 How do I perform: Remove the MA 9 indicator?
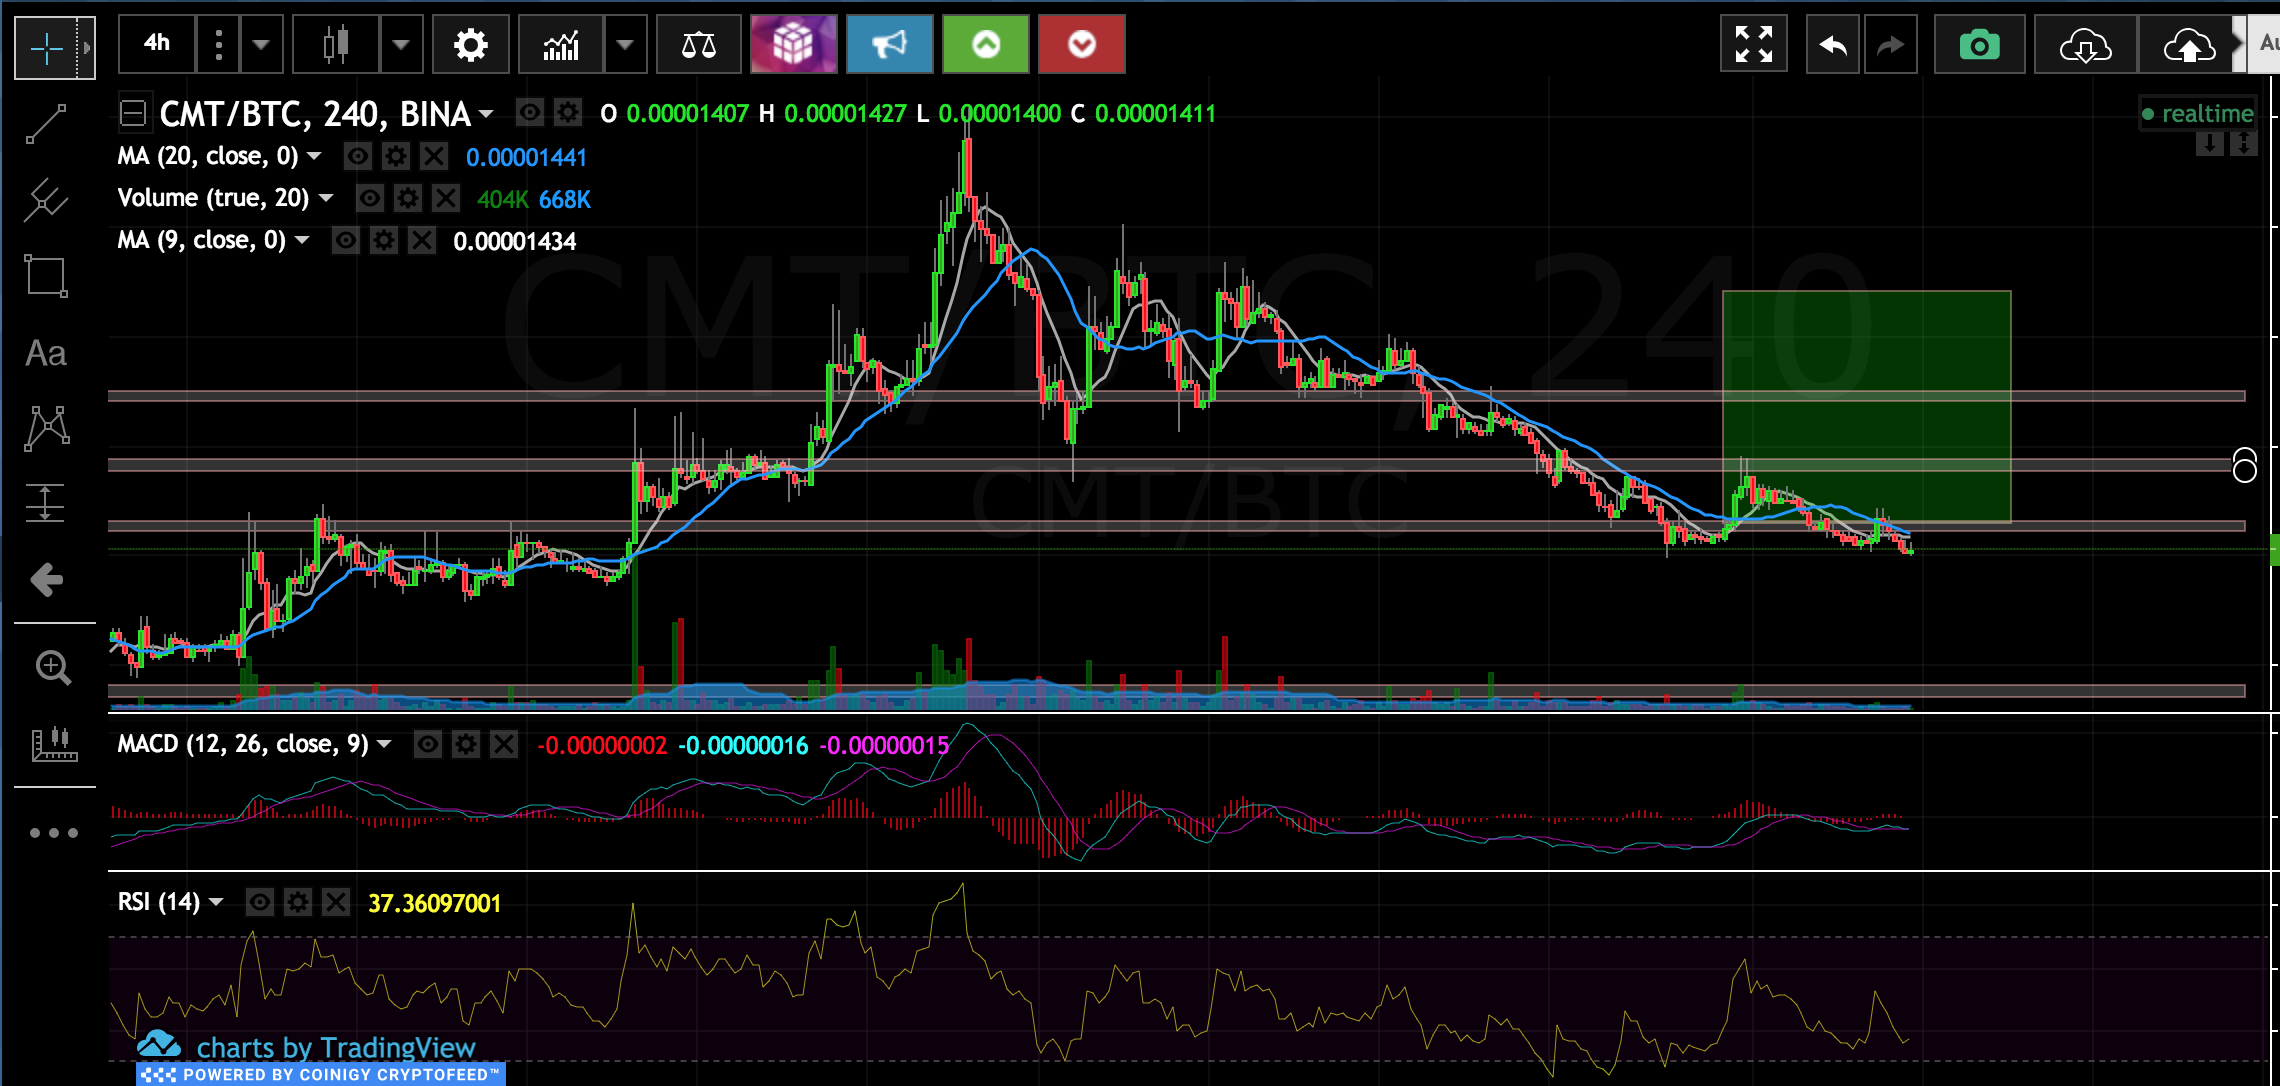(422, 240)
